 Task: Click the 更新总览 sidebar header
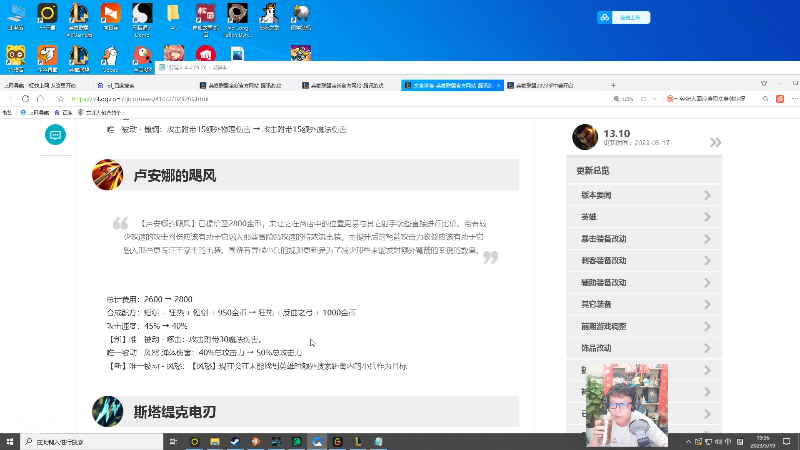click(x=644, y=170)
